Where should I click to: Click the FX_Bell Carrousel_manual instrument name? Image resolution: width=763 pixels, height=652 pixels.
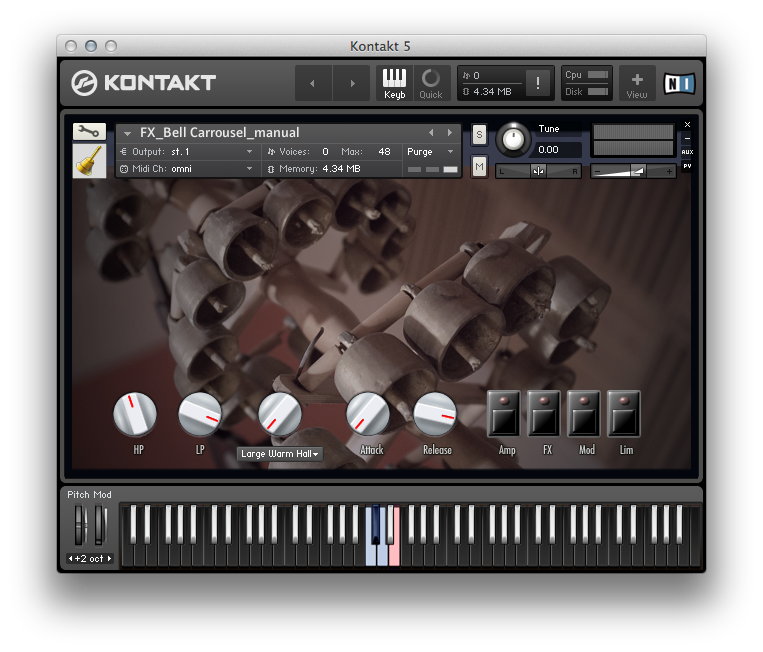coord(219,132)
